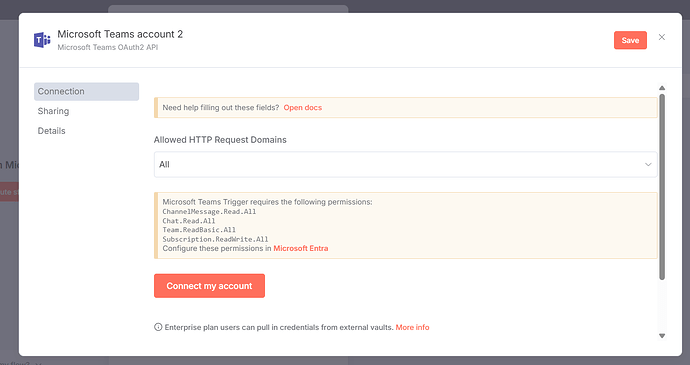
Task: Click the credential name Microsoft Teams account 2
Action: coord(120,34)
